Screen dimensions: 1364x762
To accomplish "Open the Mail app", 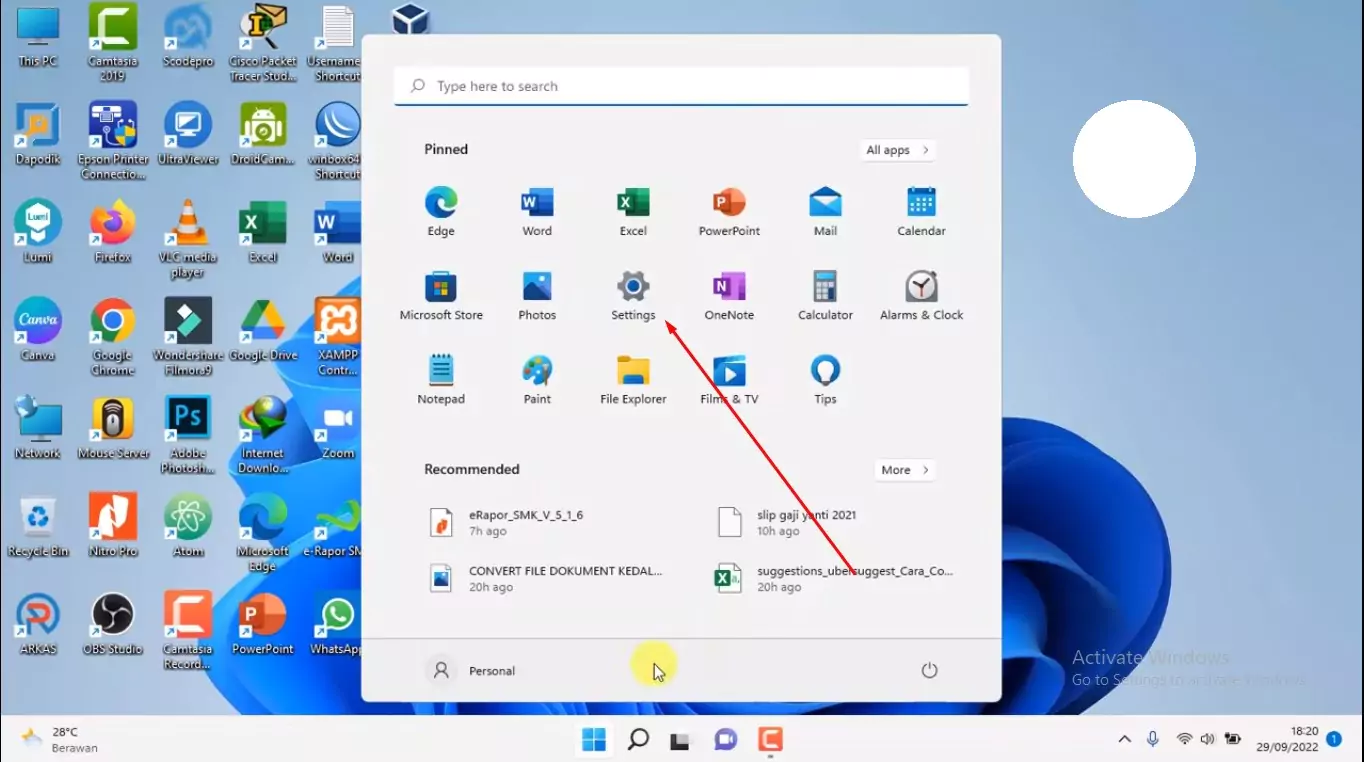I will [x=825, y=212].
